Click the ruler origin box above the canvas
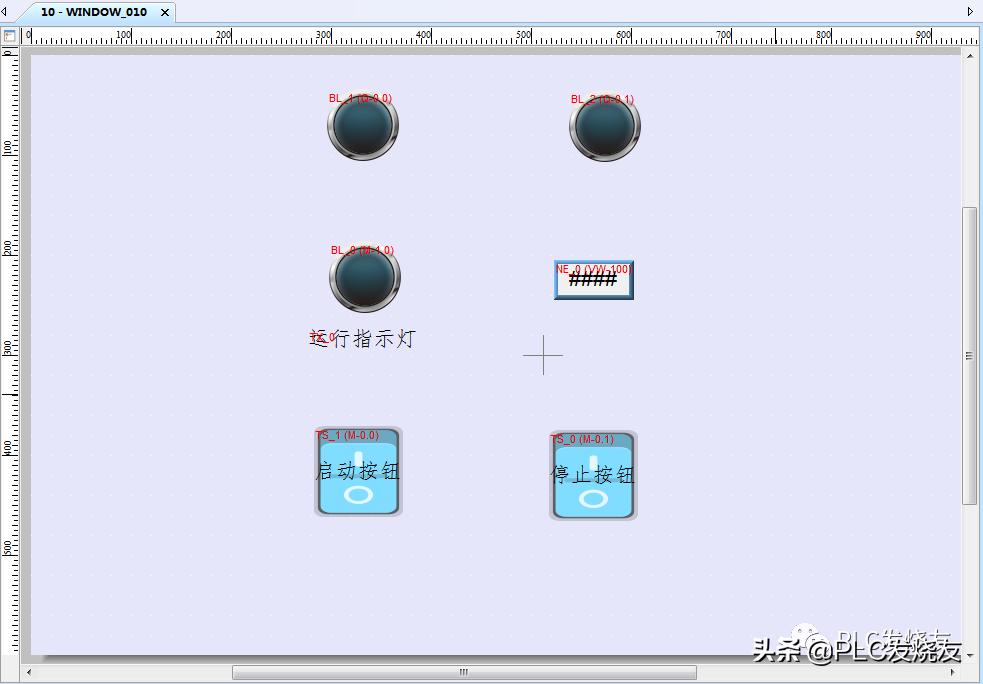Image resolution: width=983 pixels, height=684 pixels. (11, 34)
